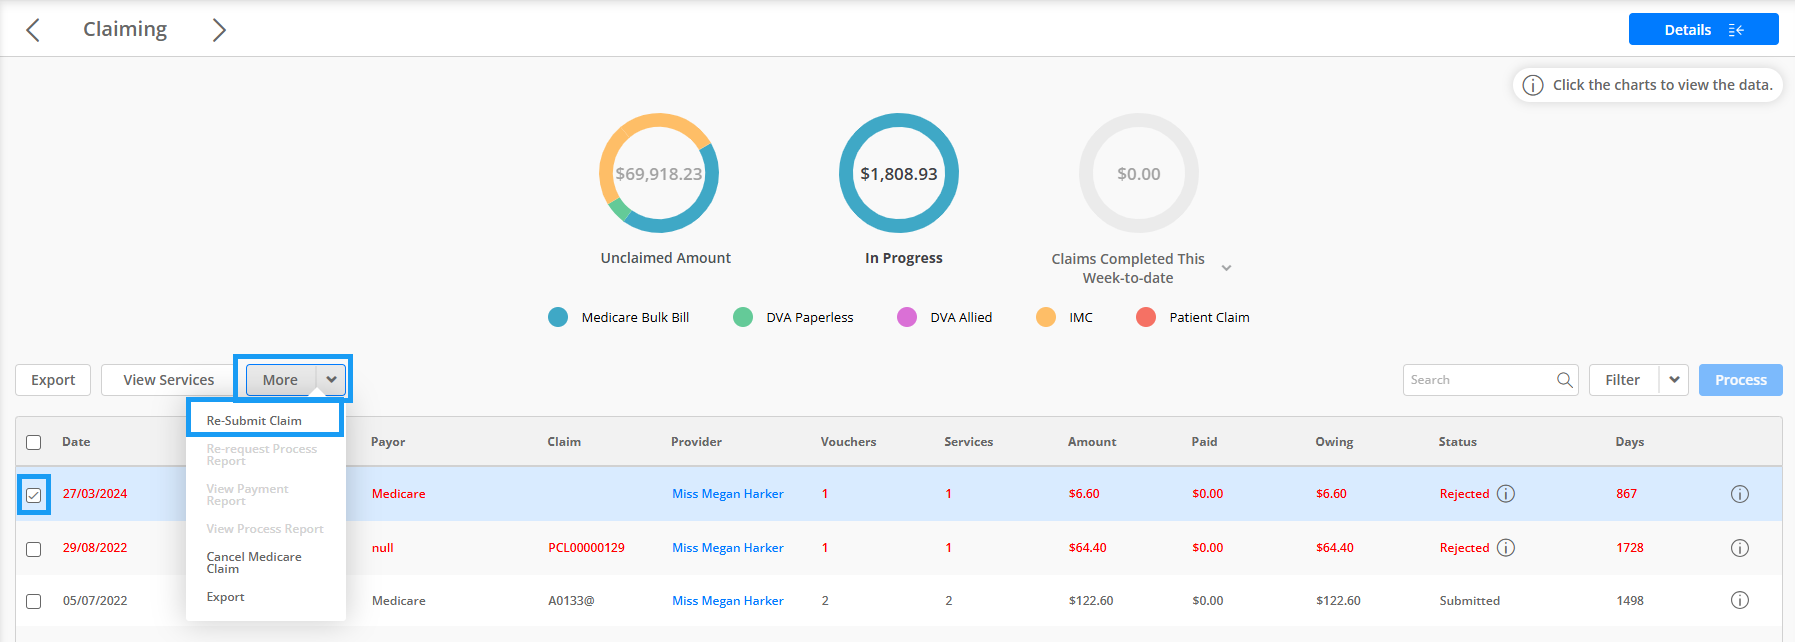Uncheck the 27/03/2024 claim checkbox
1795x642 pixels.
pos(34,495)
